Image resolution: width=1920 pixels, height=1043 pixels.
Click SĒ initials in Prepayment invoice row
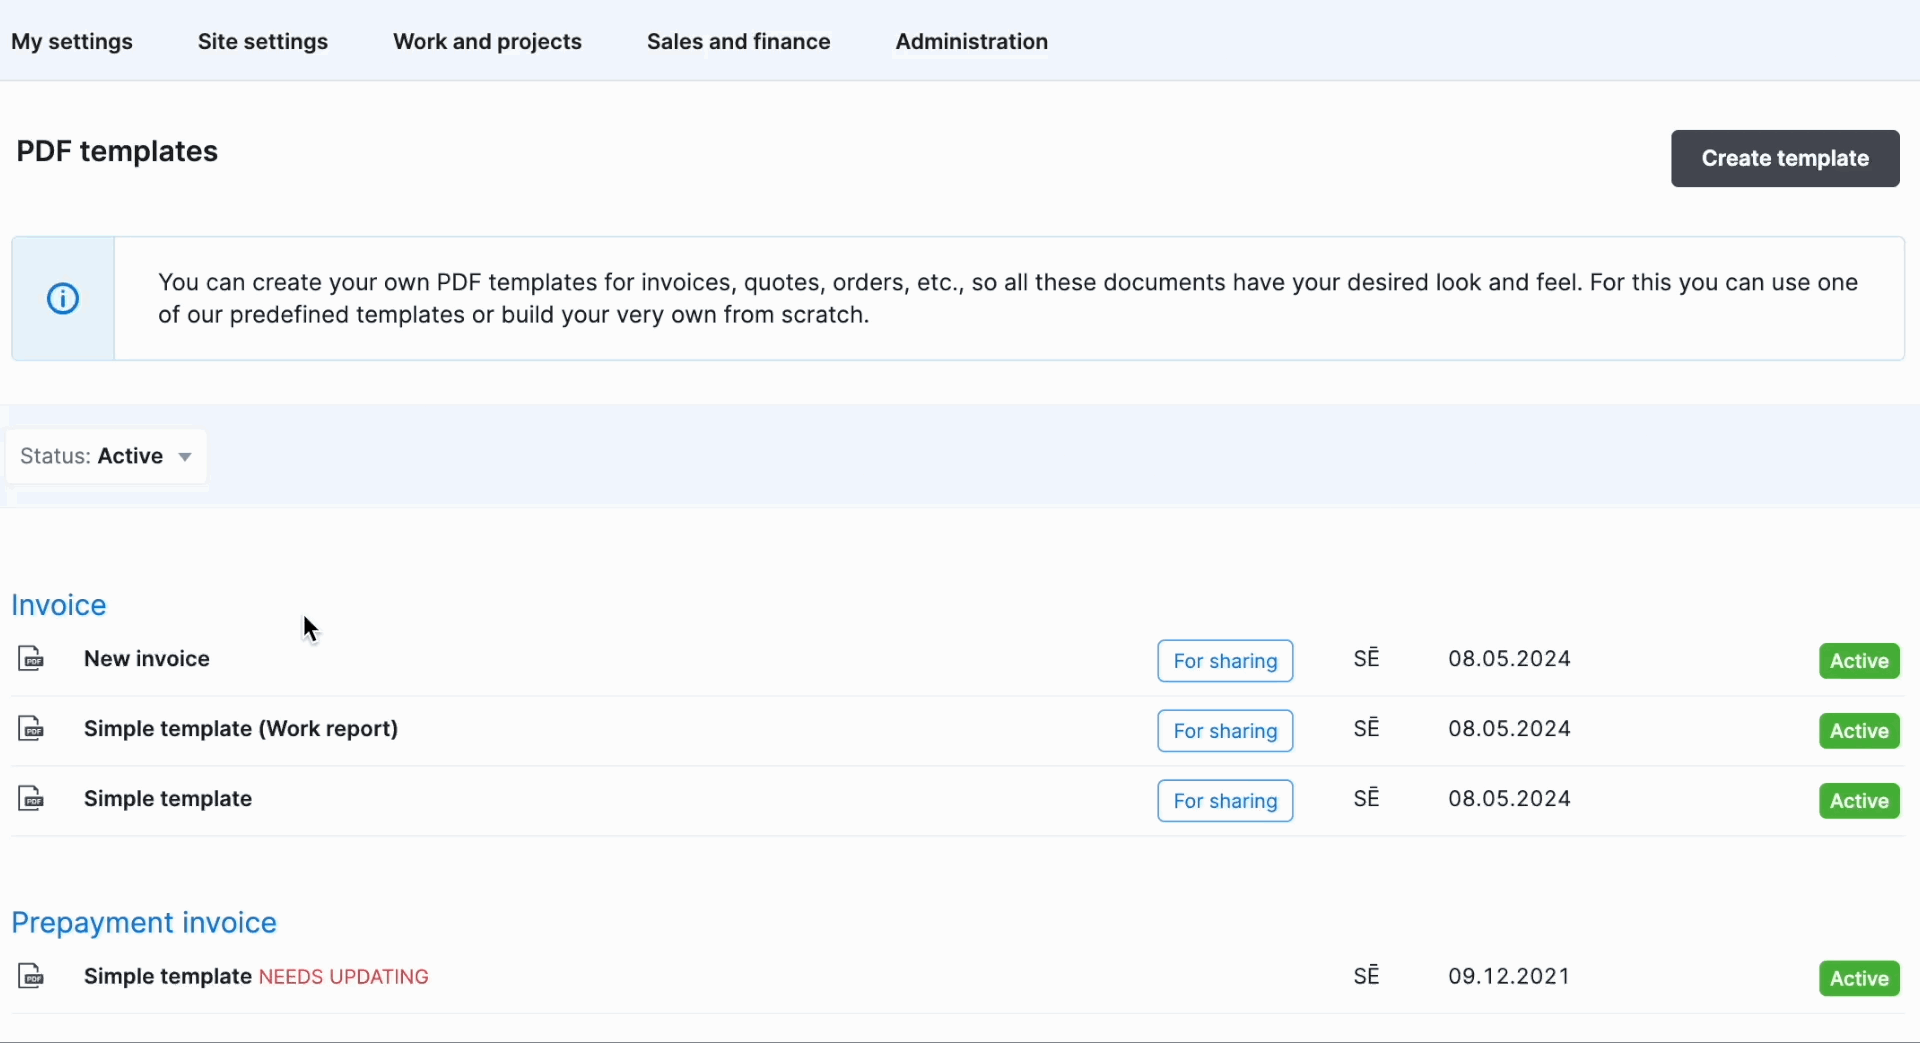1367,976
